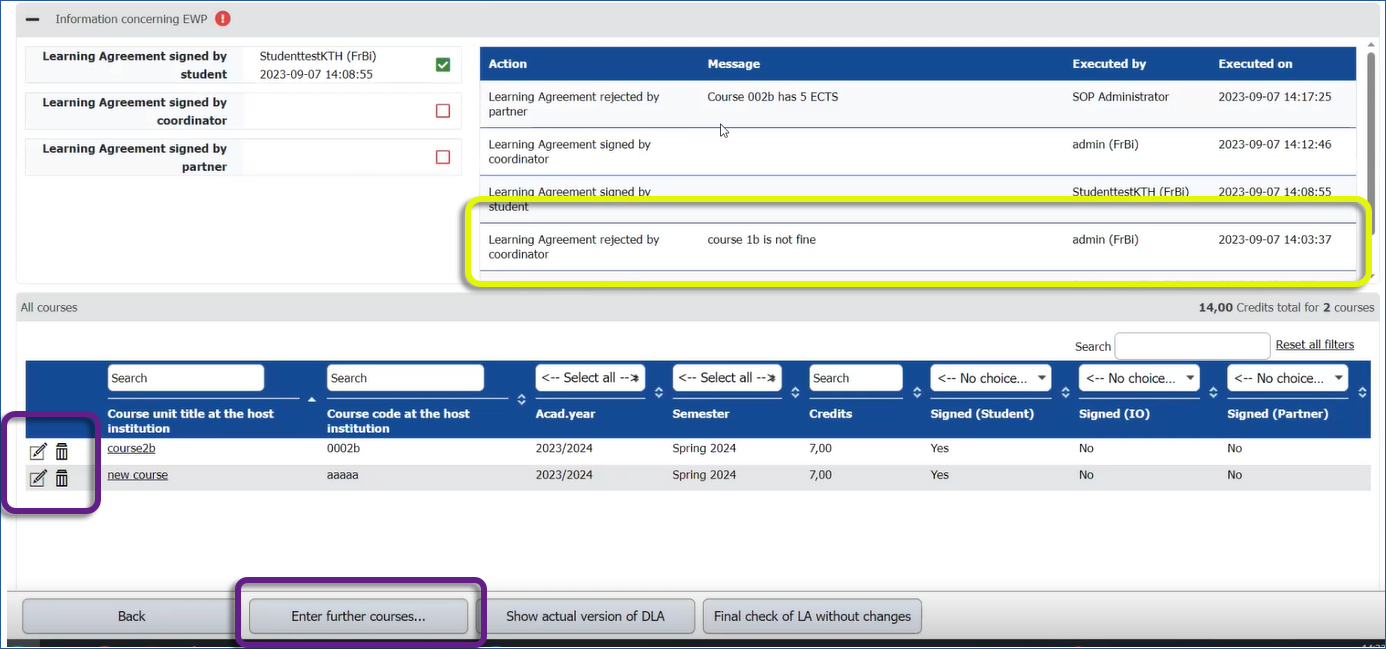Click Reset all filters link
The width and height of the screenshot is (1386, 649).
click(1314, 345)
